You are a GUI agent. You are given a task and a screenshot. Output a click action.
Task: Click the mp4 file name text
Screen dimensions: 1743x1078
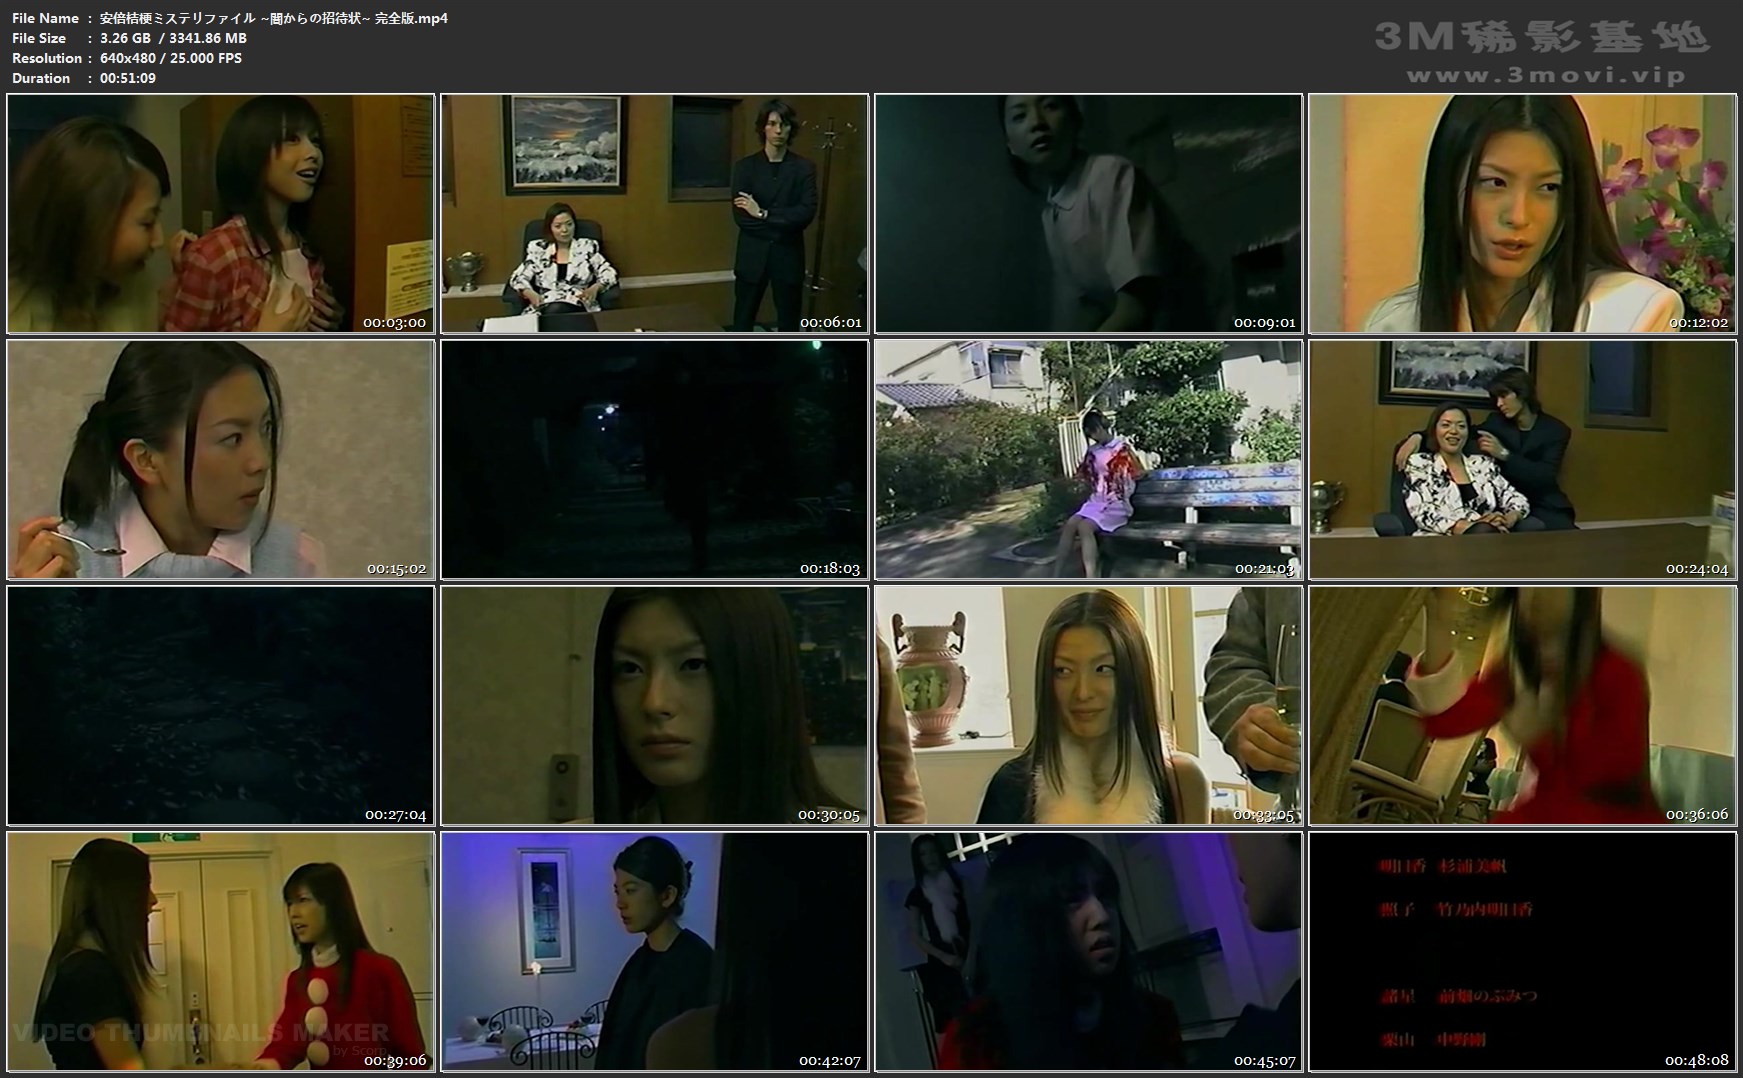(x=273, y=18)
